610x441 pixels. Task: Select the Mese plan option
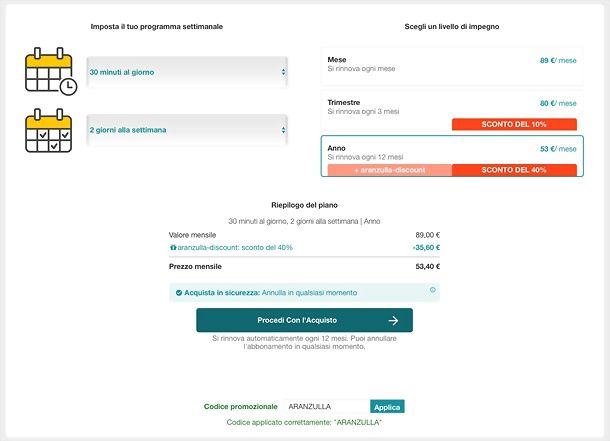click(452, 66)
